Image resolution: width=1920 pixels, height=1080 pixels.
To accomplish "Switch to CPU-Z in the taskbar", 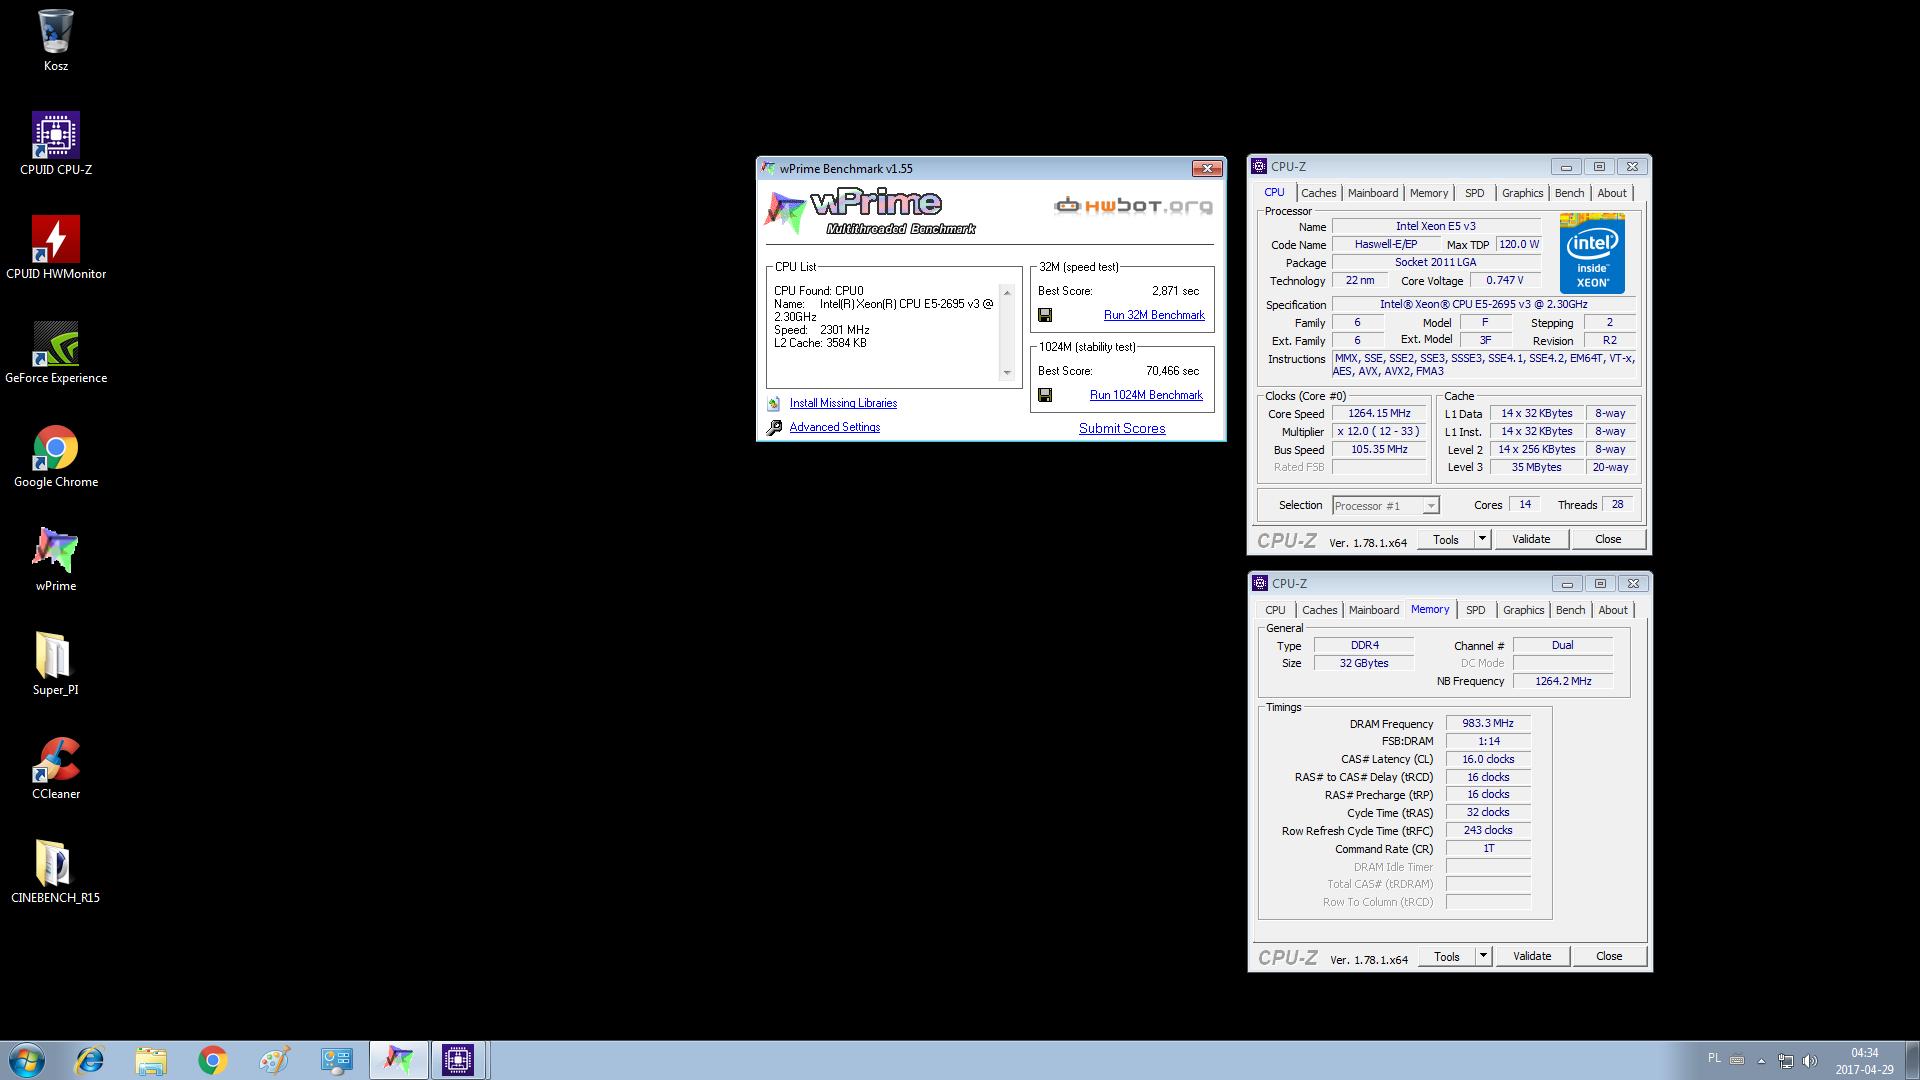I will tap(458, 1060).
